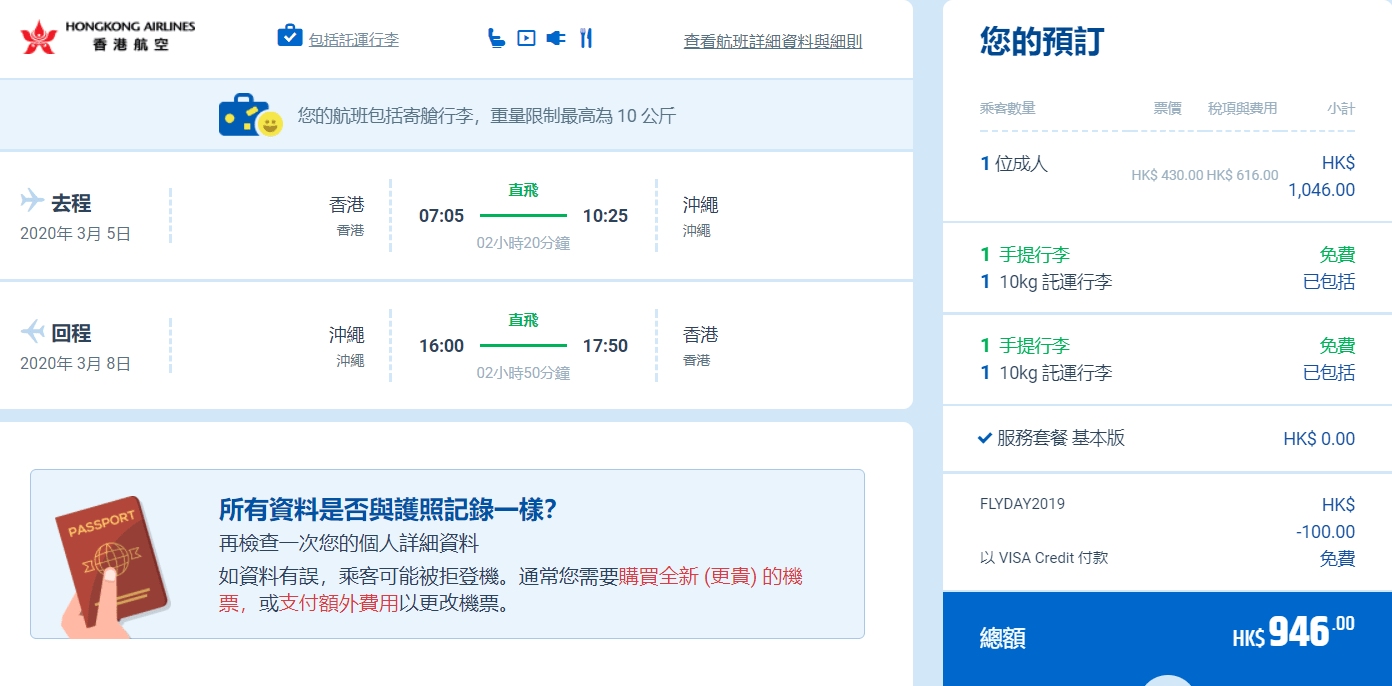This screenshot has height=686, width=1392.
Task: Click the 02小時20分鐘 duration text
Action: tap(523, 243)
